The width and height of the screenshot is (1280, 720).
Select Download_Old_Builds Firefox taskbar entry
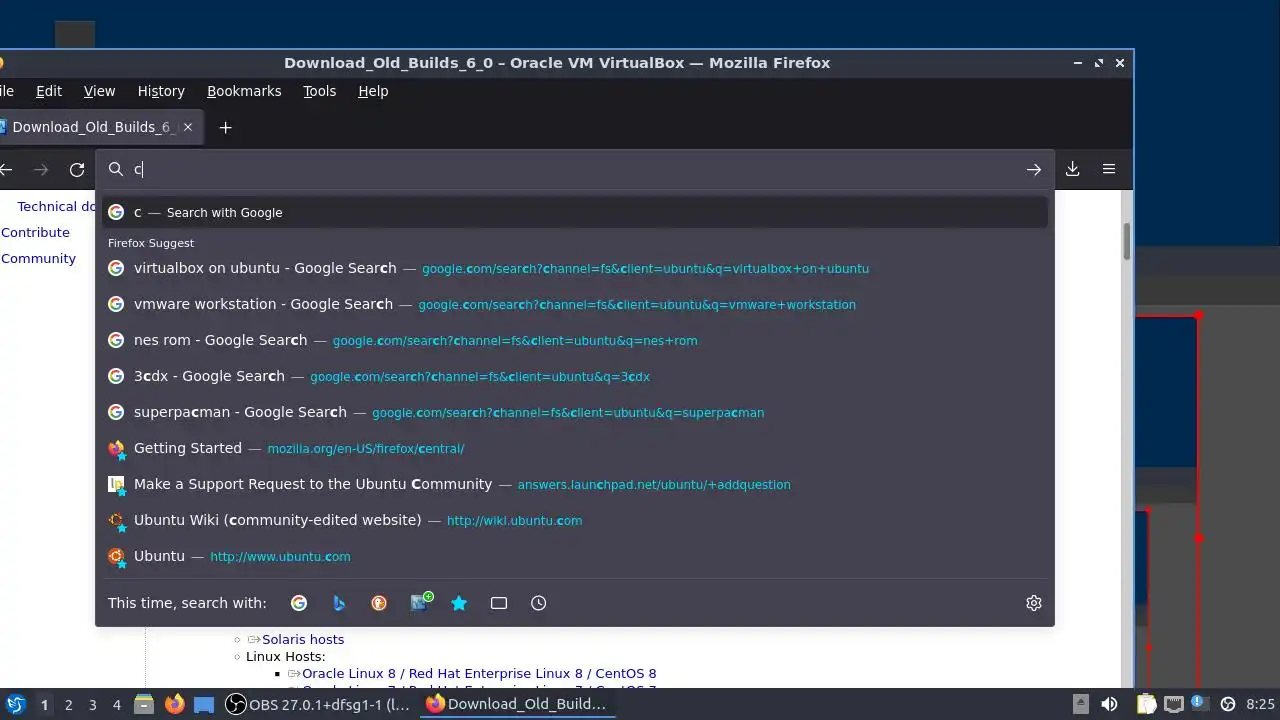point(518,704)
